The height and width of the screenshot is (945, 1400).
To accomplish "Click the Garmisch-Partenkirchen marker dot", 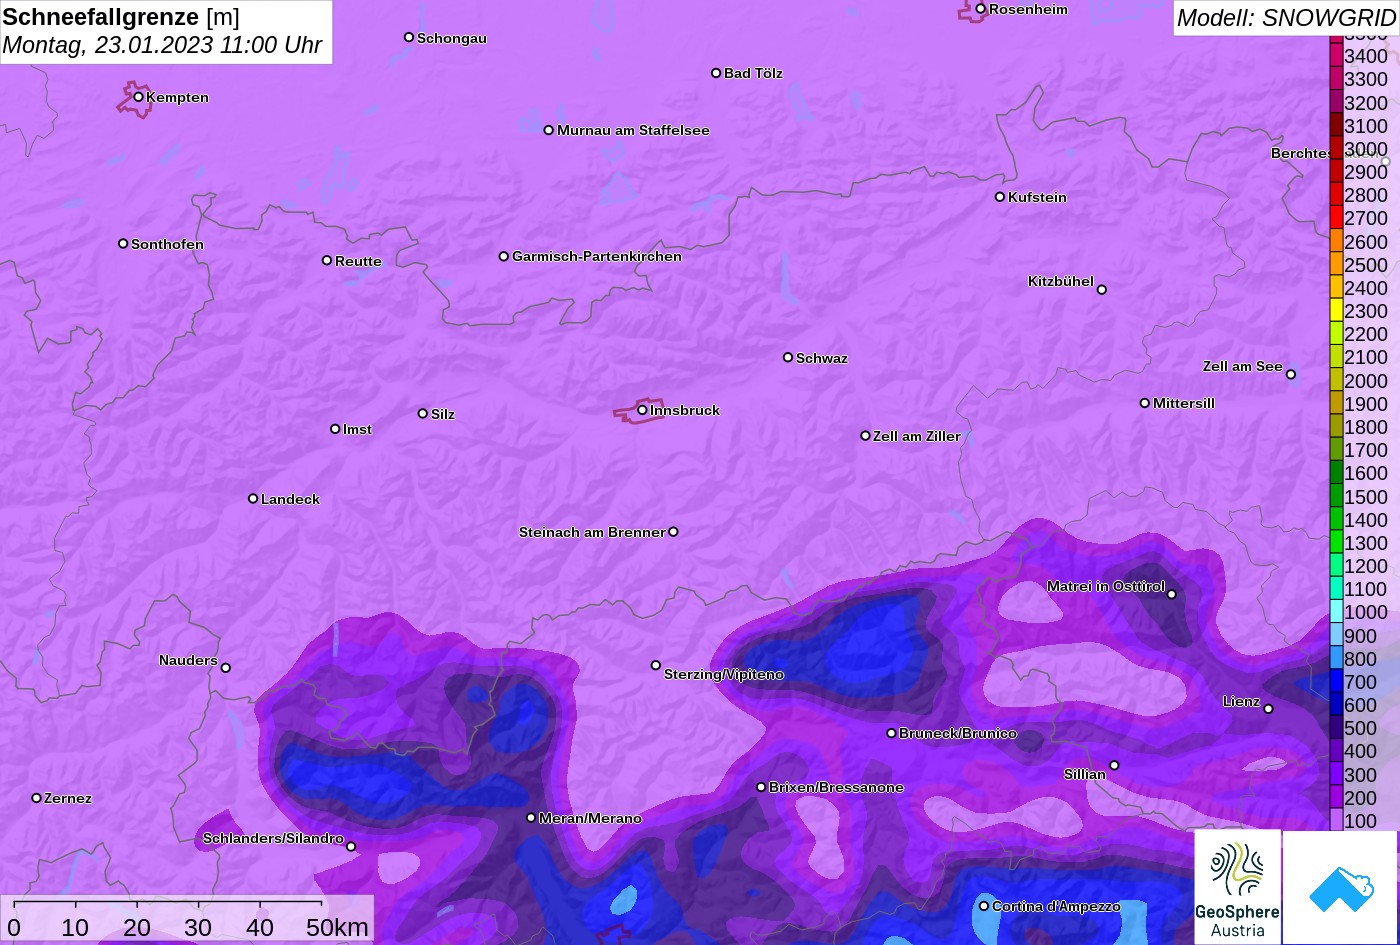I will [x=504, y=256].
